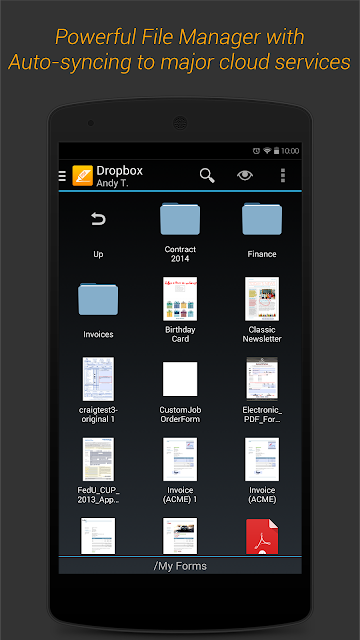Tap the /My Forms path bar
360x640 pixels.
(180, 566)
